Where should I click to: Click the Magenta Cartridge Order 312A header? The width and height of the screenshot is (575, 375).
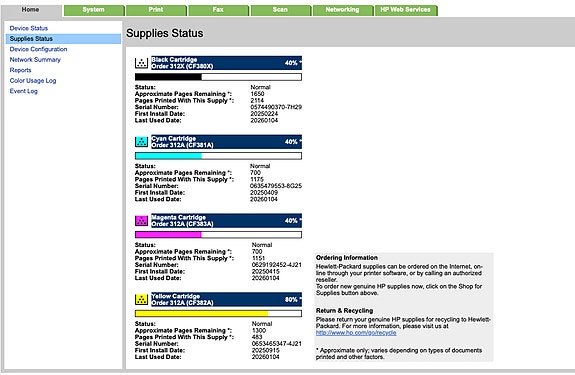[x=226, y=221]
